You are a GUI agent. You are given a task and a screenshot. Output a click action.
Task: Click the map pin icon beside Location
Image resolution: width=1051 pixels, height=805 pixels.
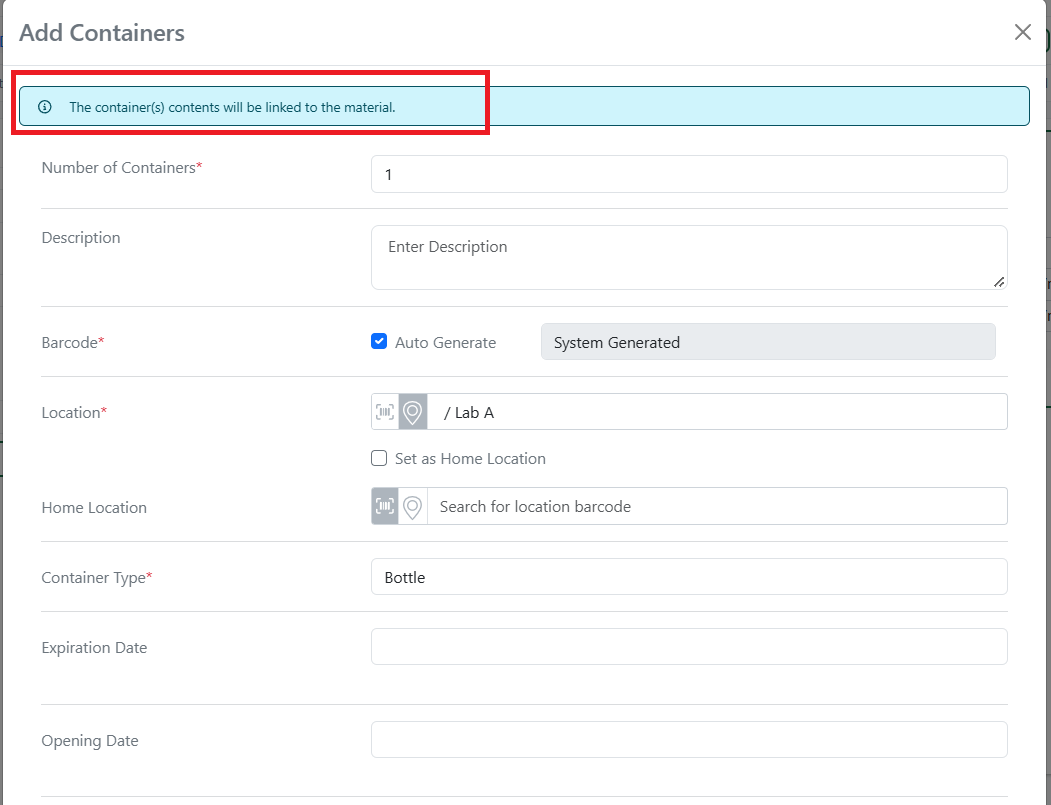pyautogui.click(x=413, y=412)
